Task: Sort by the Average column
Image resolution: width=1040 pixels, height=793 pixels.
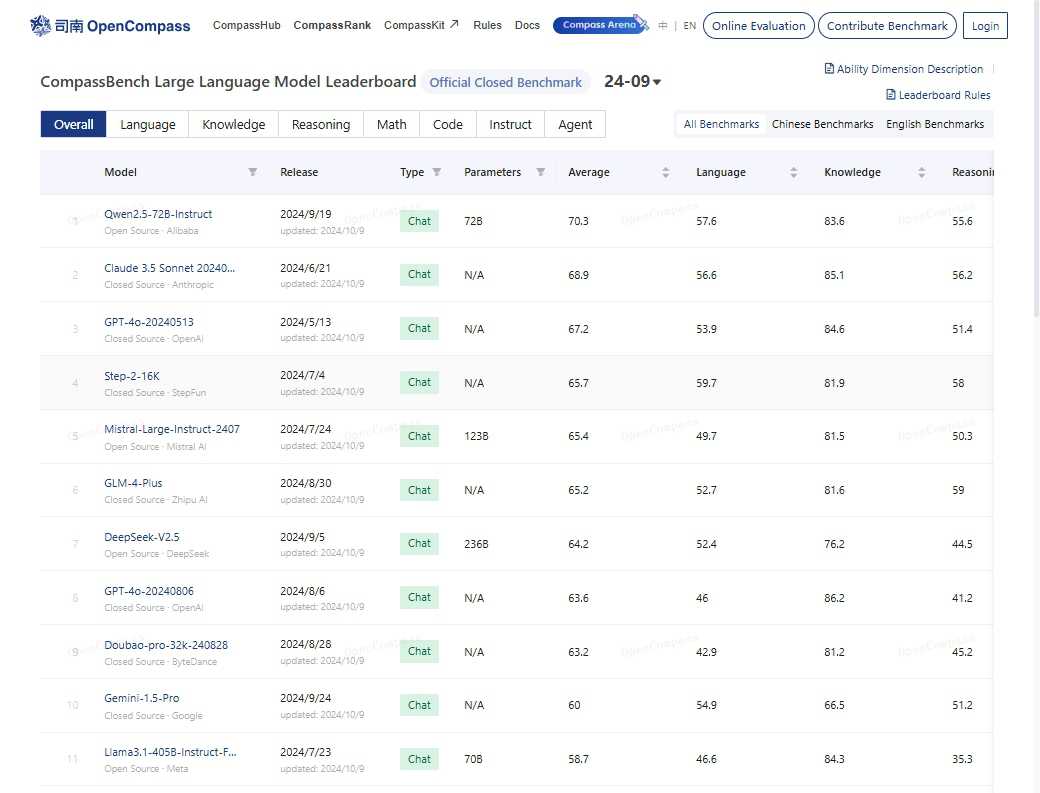Action: [665, 172]
